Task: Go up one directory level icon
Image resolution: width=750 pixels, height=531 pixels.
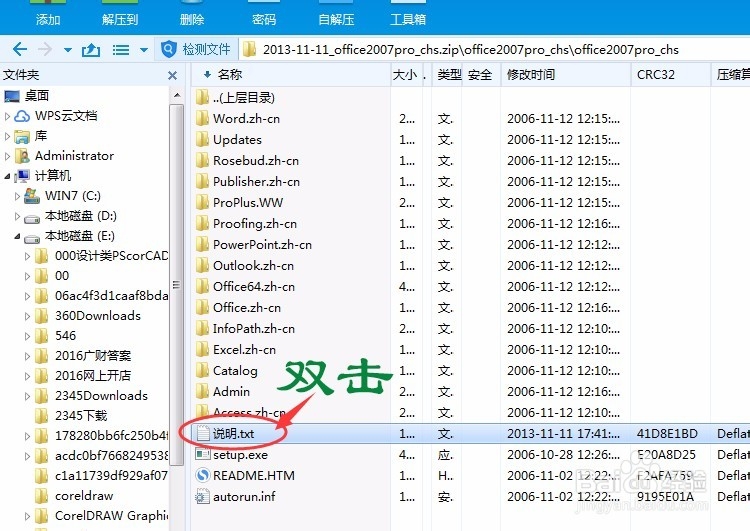Action: pos(91,49)
